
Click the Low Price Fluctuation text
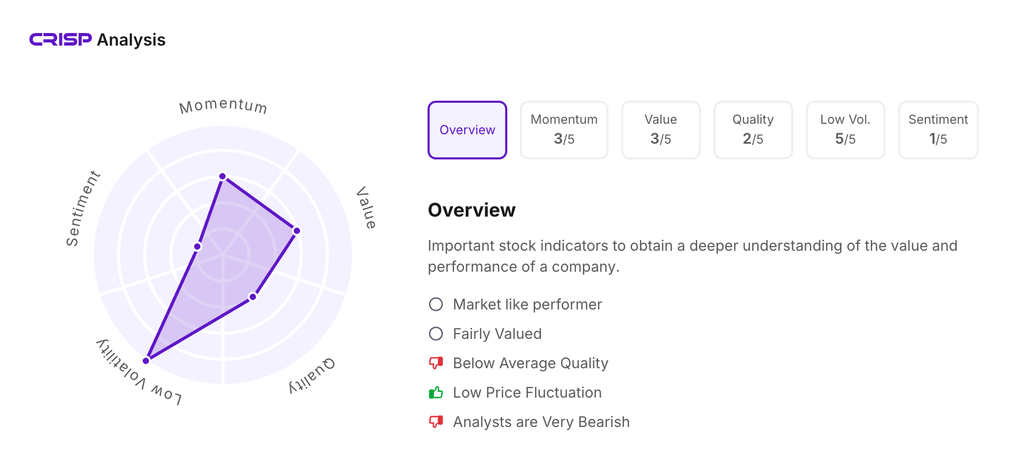coord(527,392)
